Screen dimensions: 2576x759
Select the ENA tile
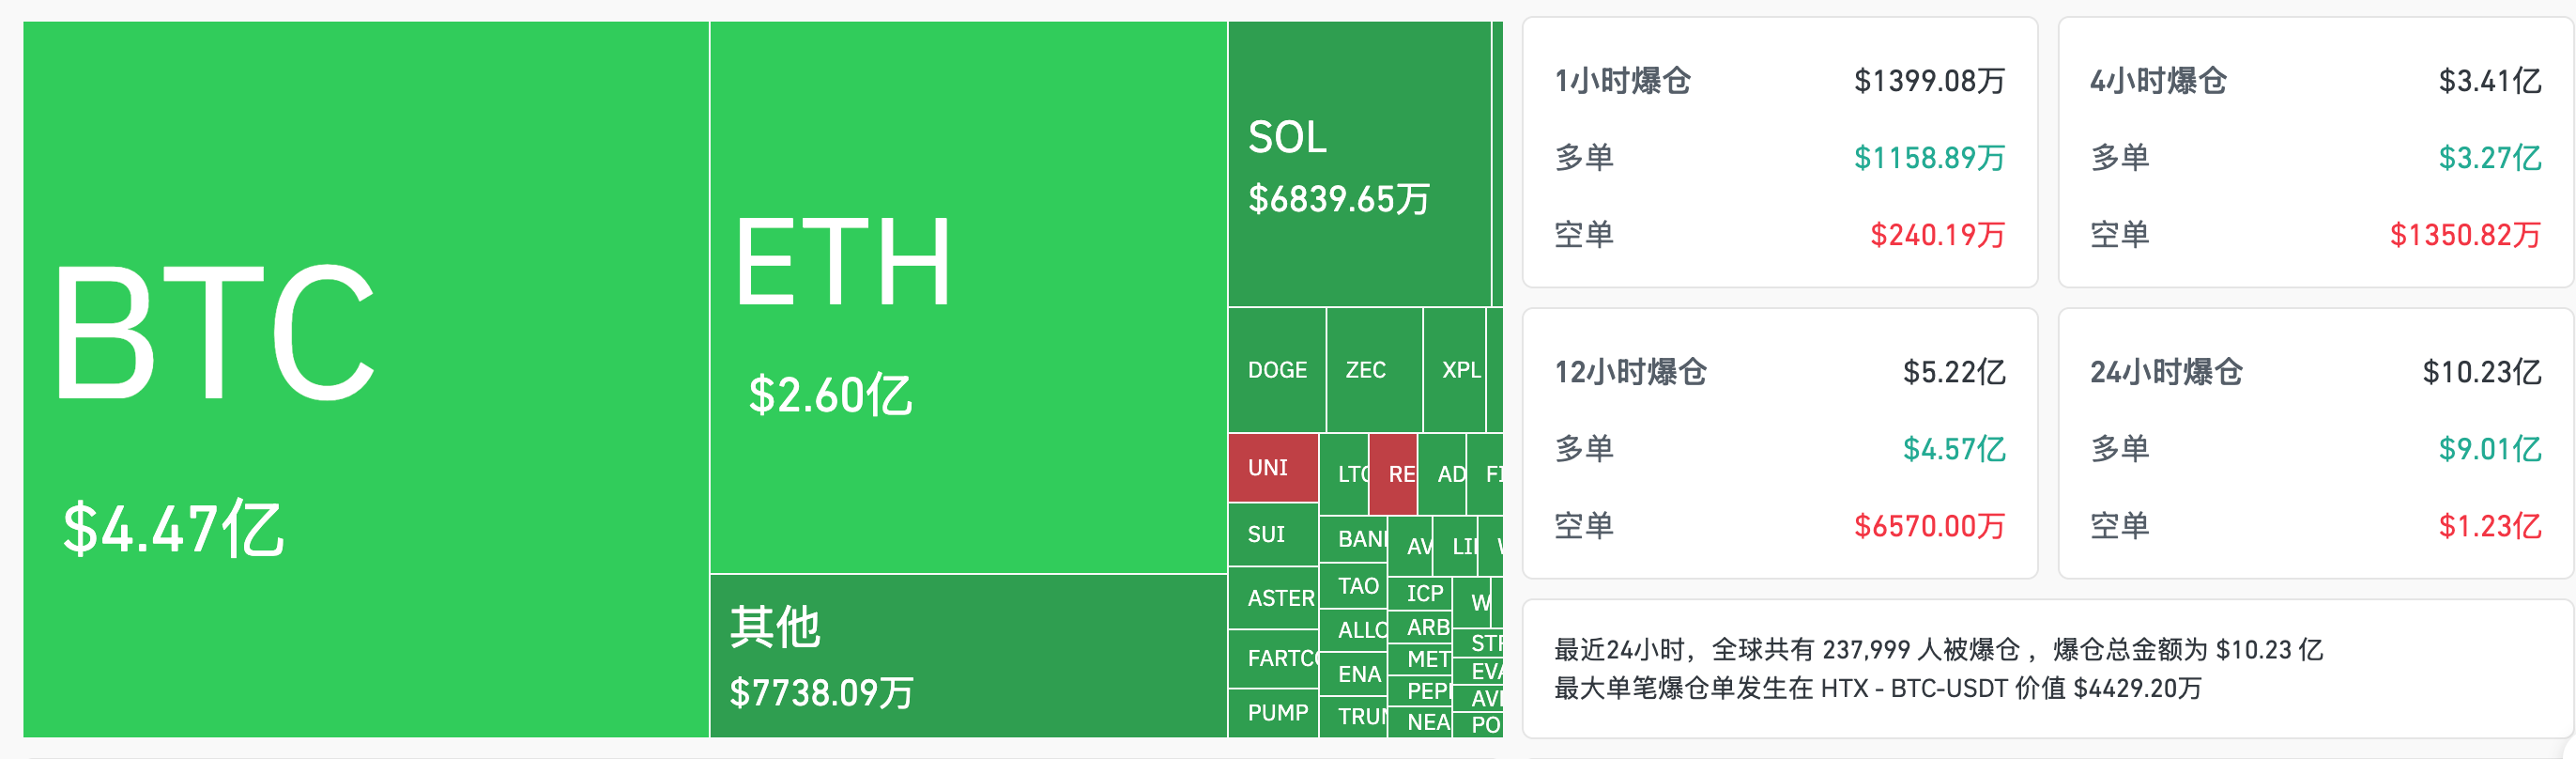[1354, 674]
